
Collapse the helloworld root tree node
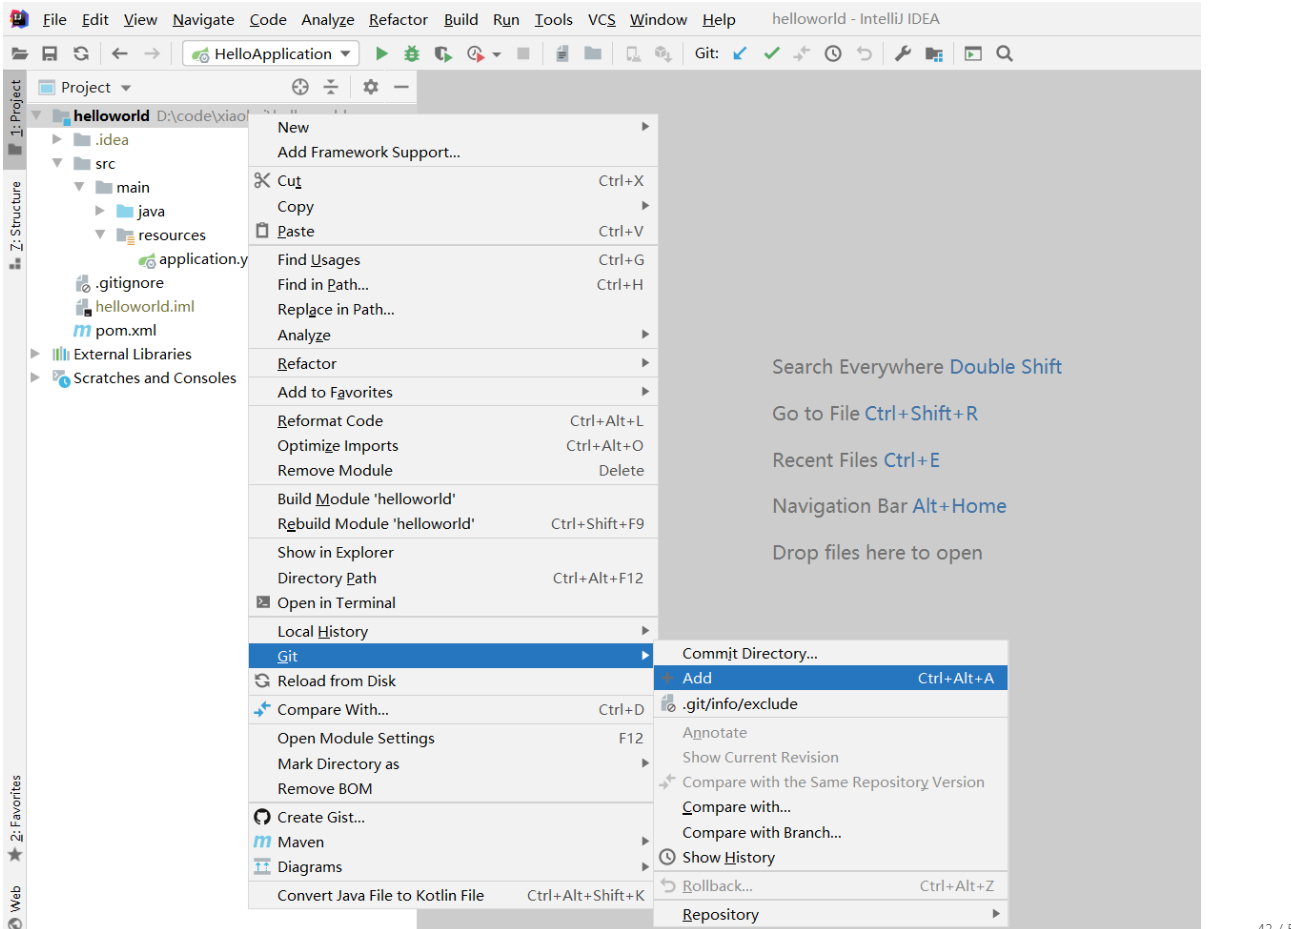pos(37,115)
